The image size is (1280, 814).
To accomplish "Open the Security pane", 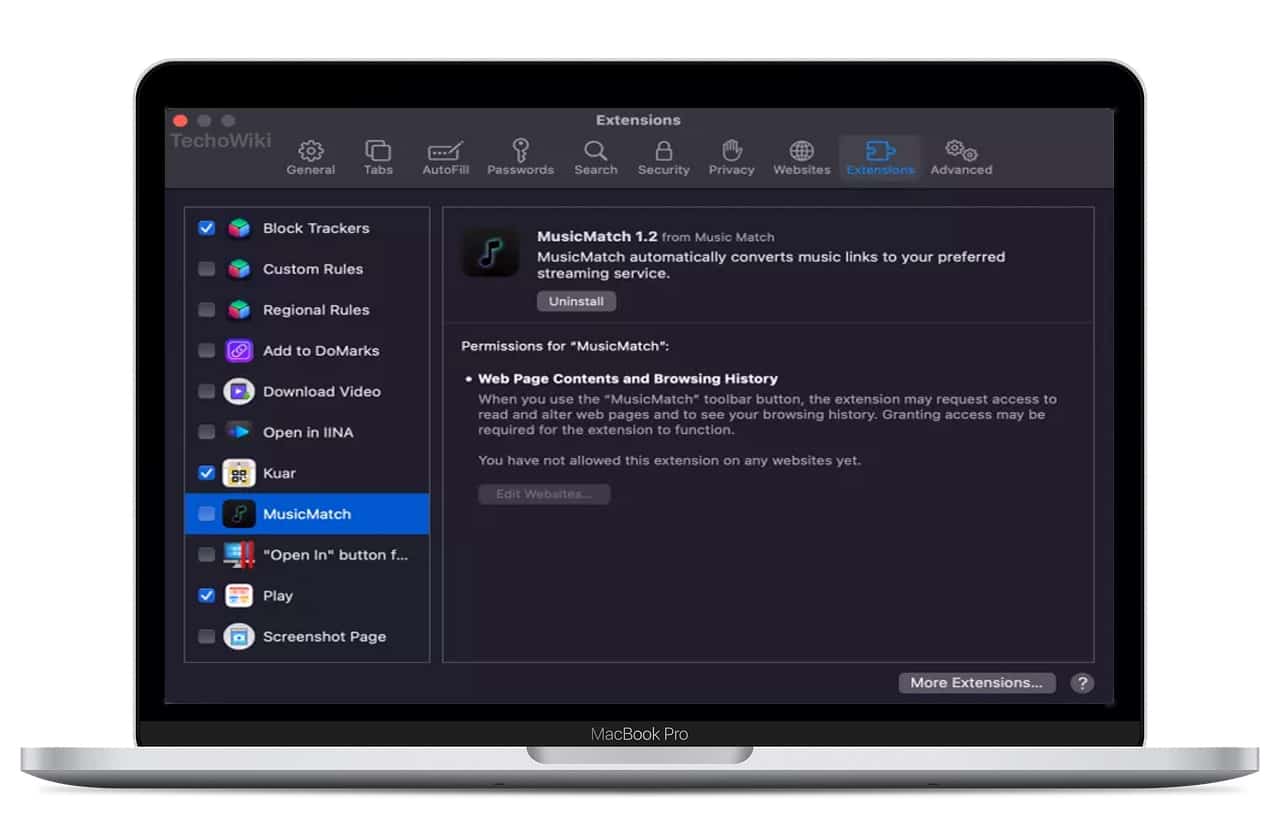I will [664, 158].
